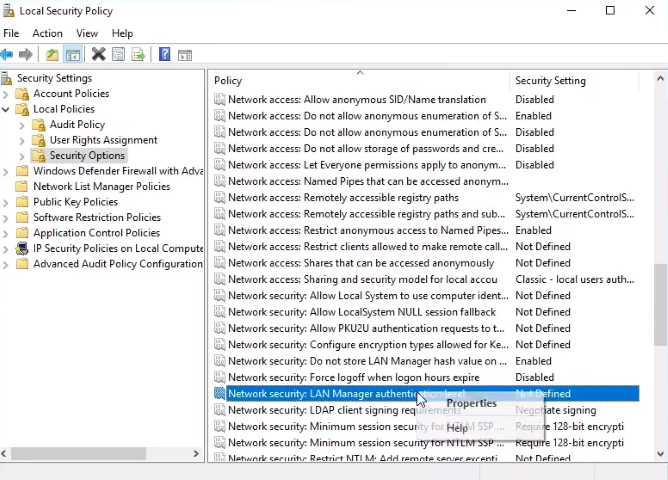This screenshot has width=668, height=480.
Task: Collapse the Local Policies node
Action: coord(6,109)
